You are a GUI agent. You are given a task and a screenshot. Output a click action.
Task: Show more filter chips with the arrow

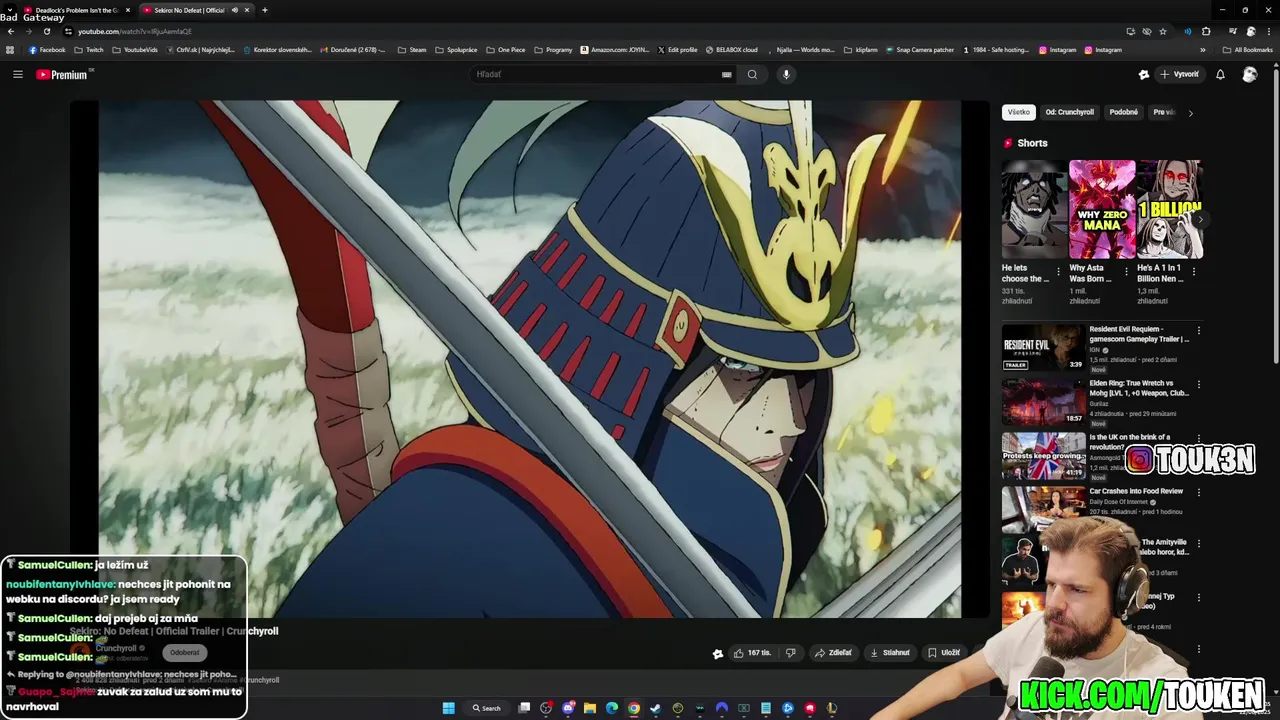click(1190, 113)
